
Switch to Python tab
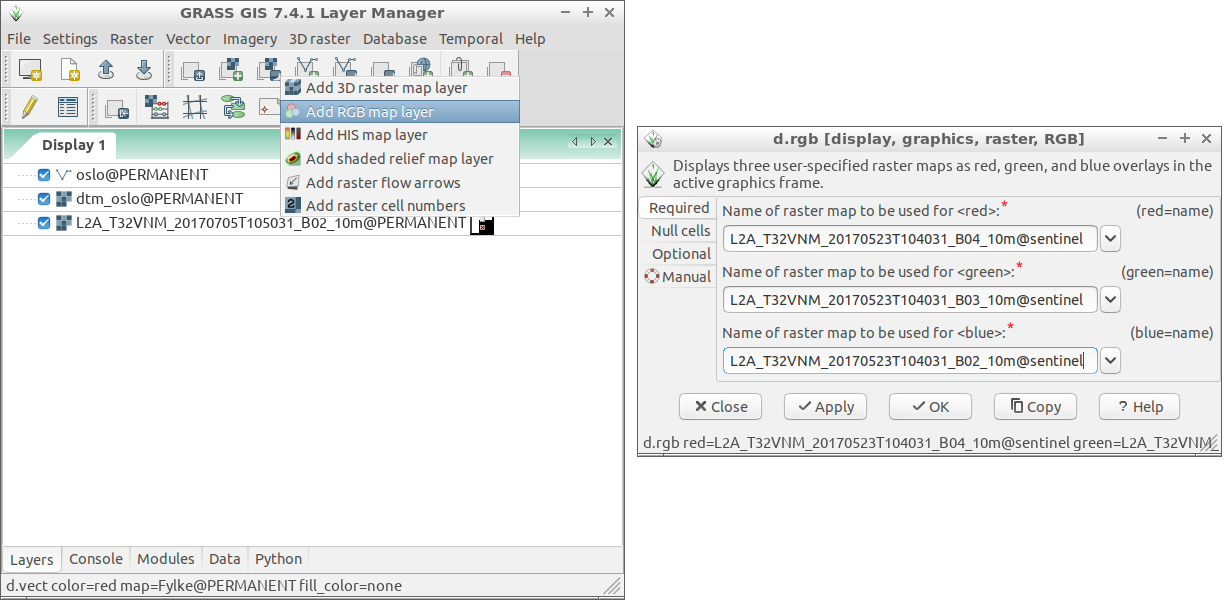pyautogui.click(x=278, y=559)
